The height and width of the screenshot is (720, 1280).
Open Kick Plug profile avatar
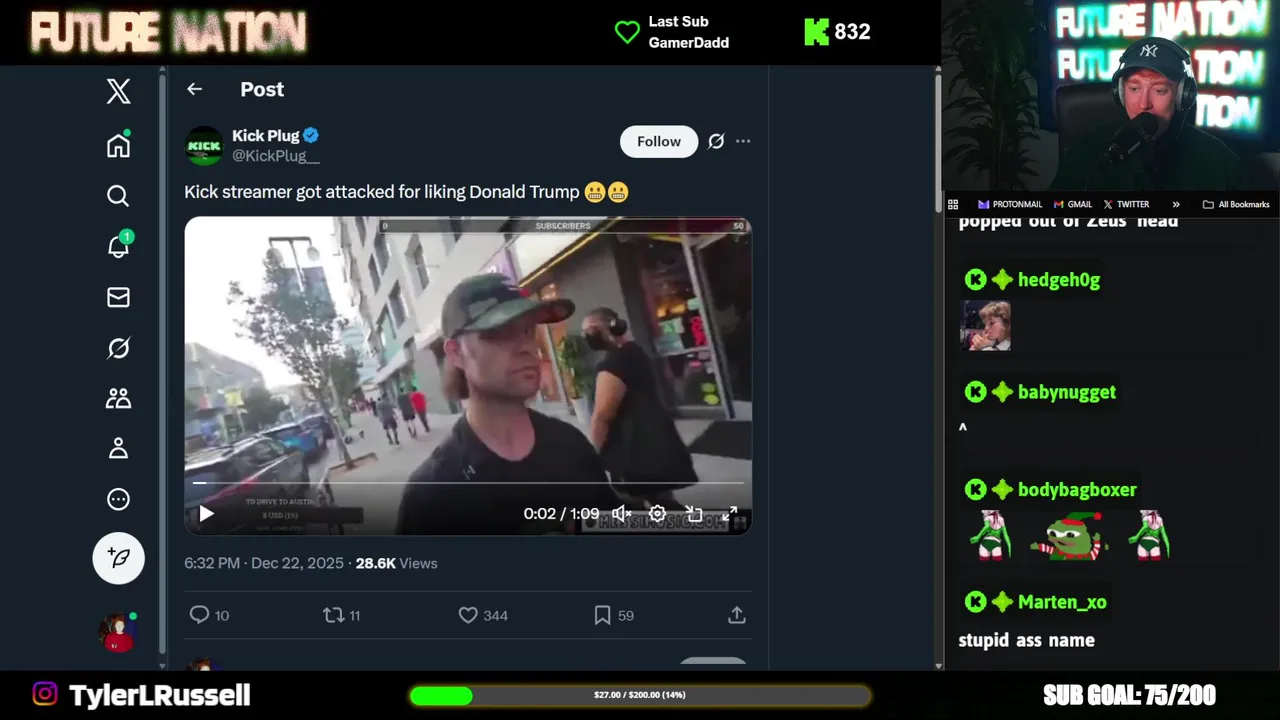click(x=204, y=145)
